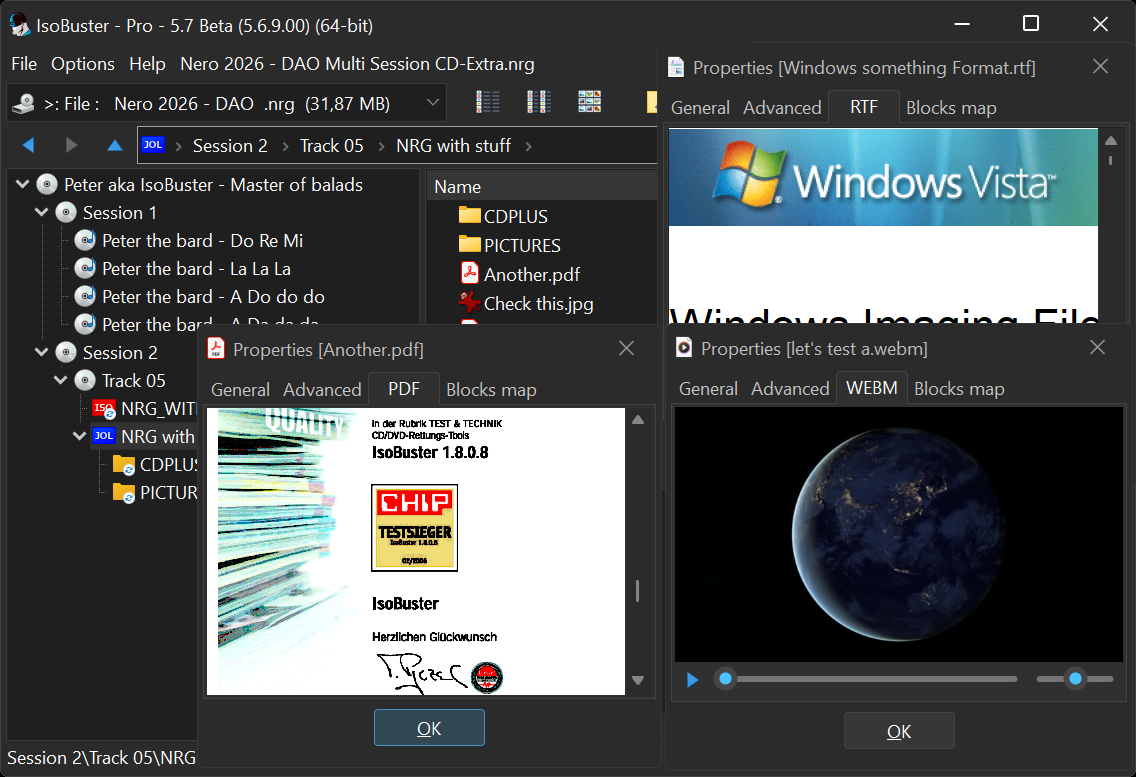Viewport: 1136px width, 777px height.
Task: Open the Options menu
Action: pos(83,64)
